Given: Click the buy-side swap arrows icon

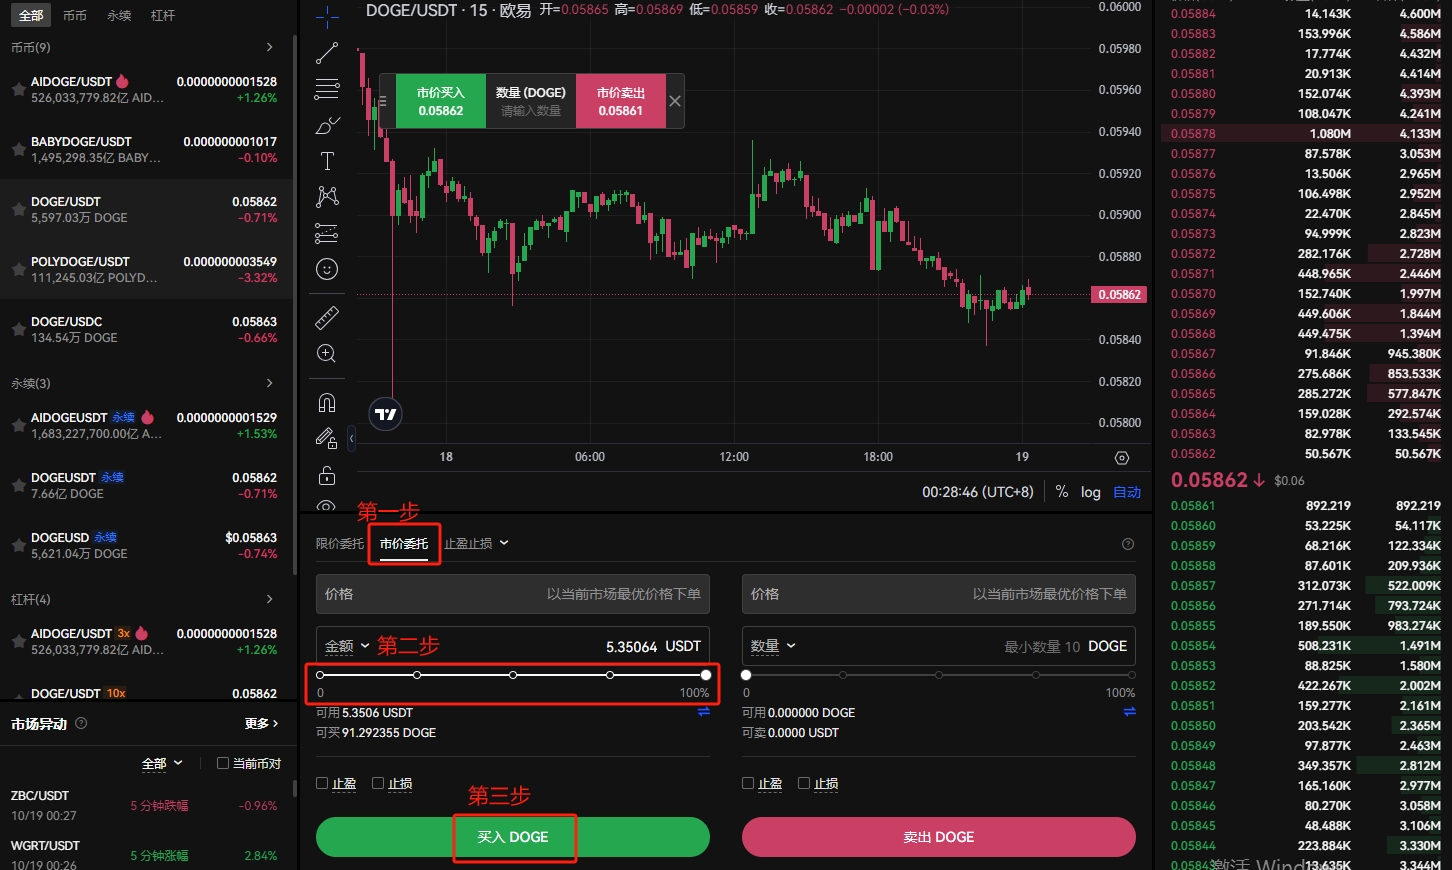Looking at the screenshot, I should (704, 712).
